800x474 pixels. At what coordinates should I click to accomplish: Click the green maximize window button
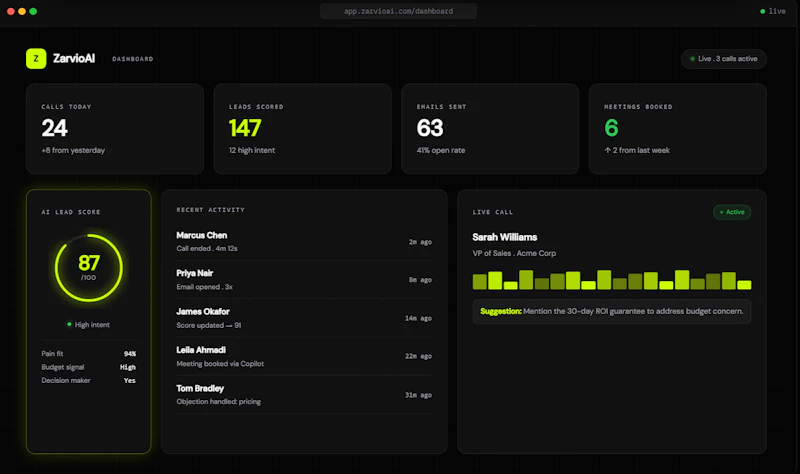(33, 11)
